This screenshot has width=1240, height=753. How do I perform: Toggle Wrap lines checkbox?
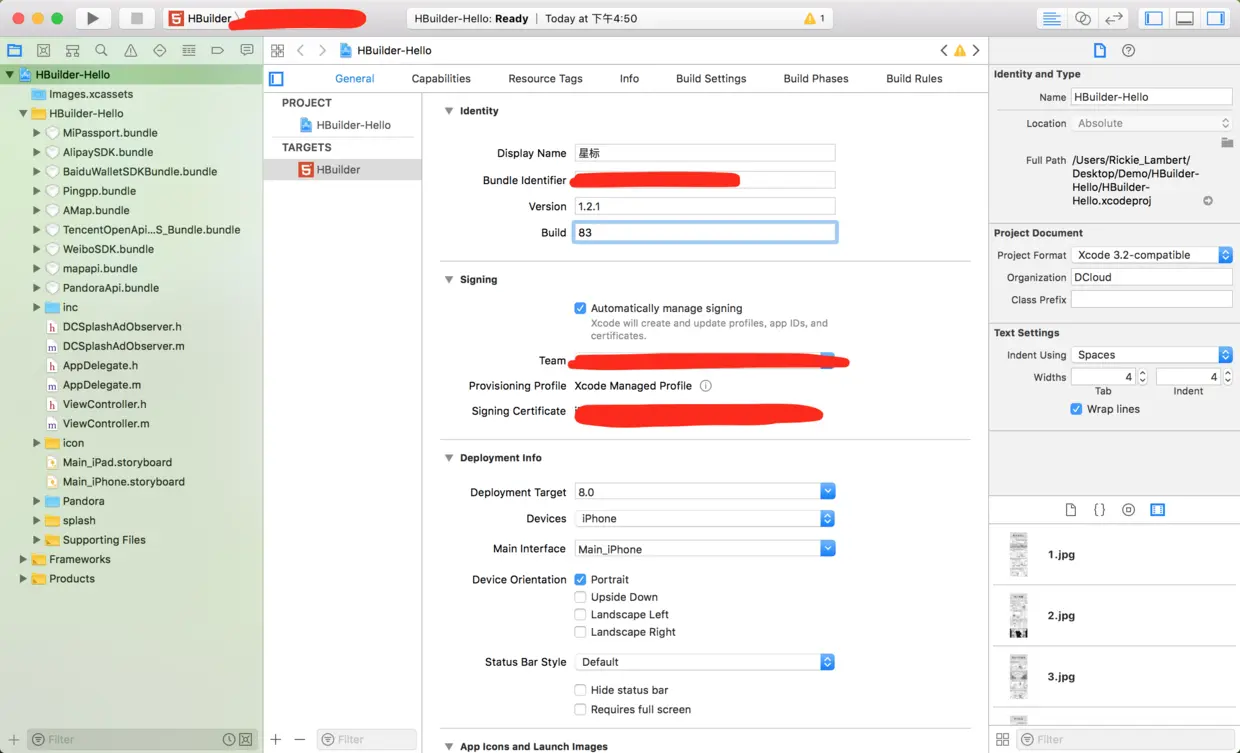(x=1076, y=409)
